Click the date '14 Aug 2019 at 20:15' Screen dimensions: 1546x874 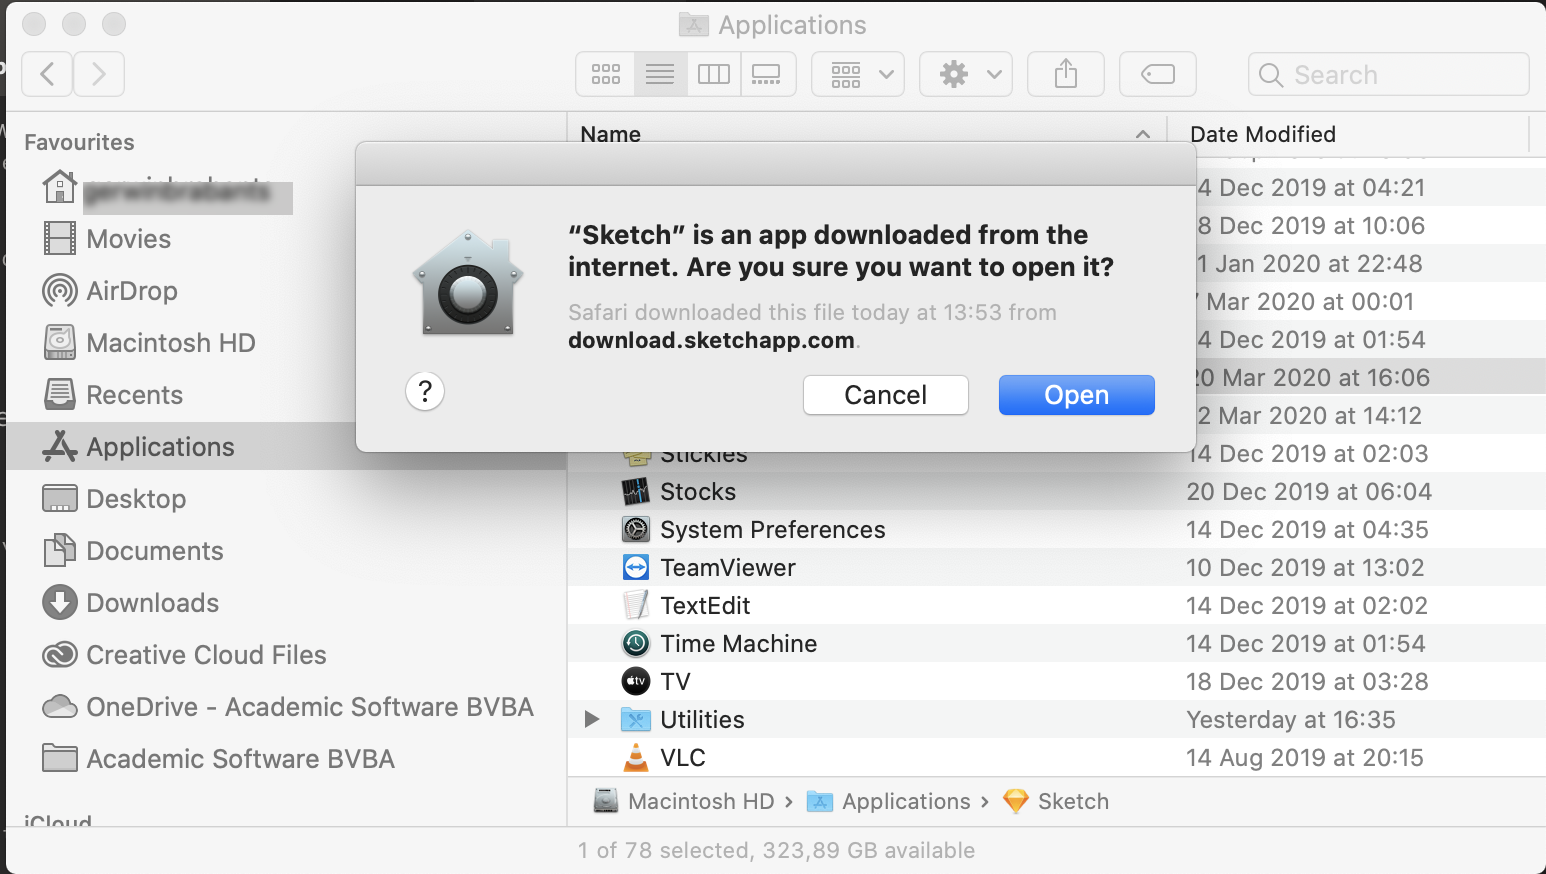[1305, 758]
